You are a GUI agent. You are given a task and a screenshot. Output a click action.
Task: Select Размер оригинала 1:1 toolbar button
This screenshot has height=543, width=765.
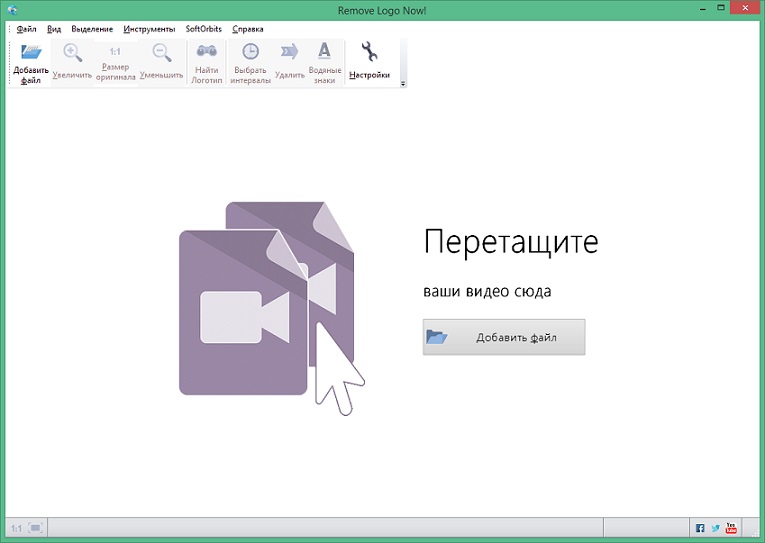[x=115, y=63]
